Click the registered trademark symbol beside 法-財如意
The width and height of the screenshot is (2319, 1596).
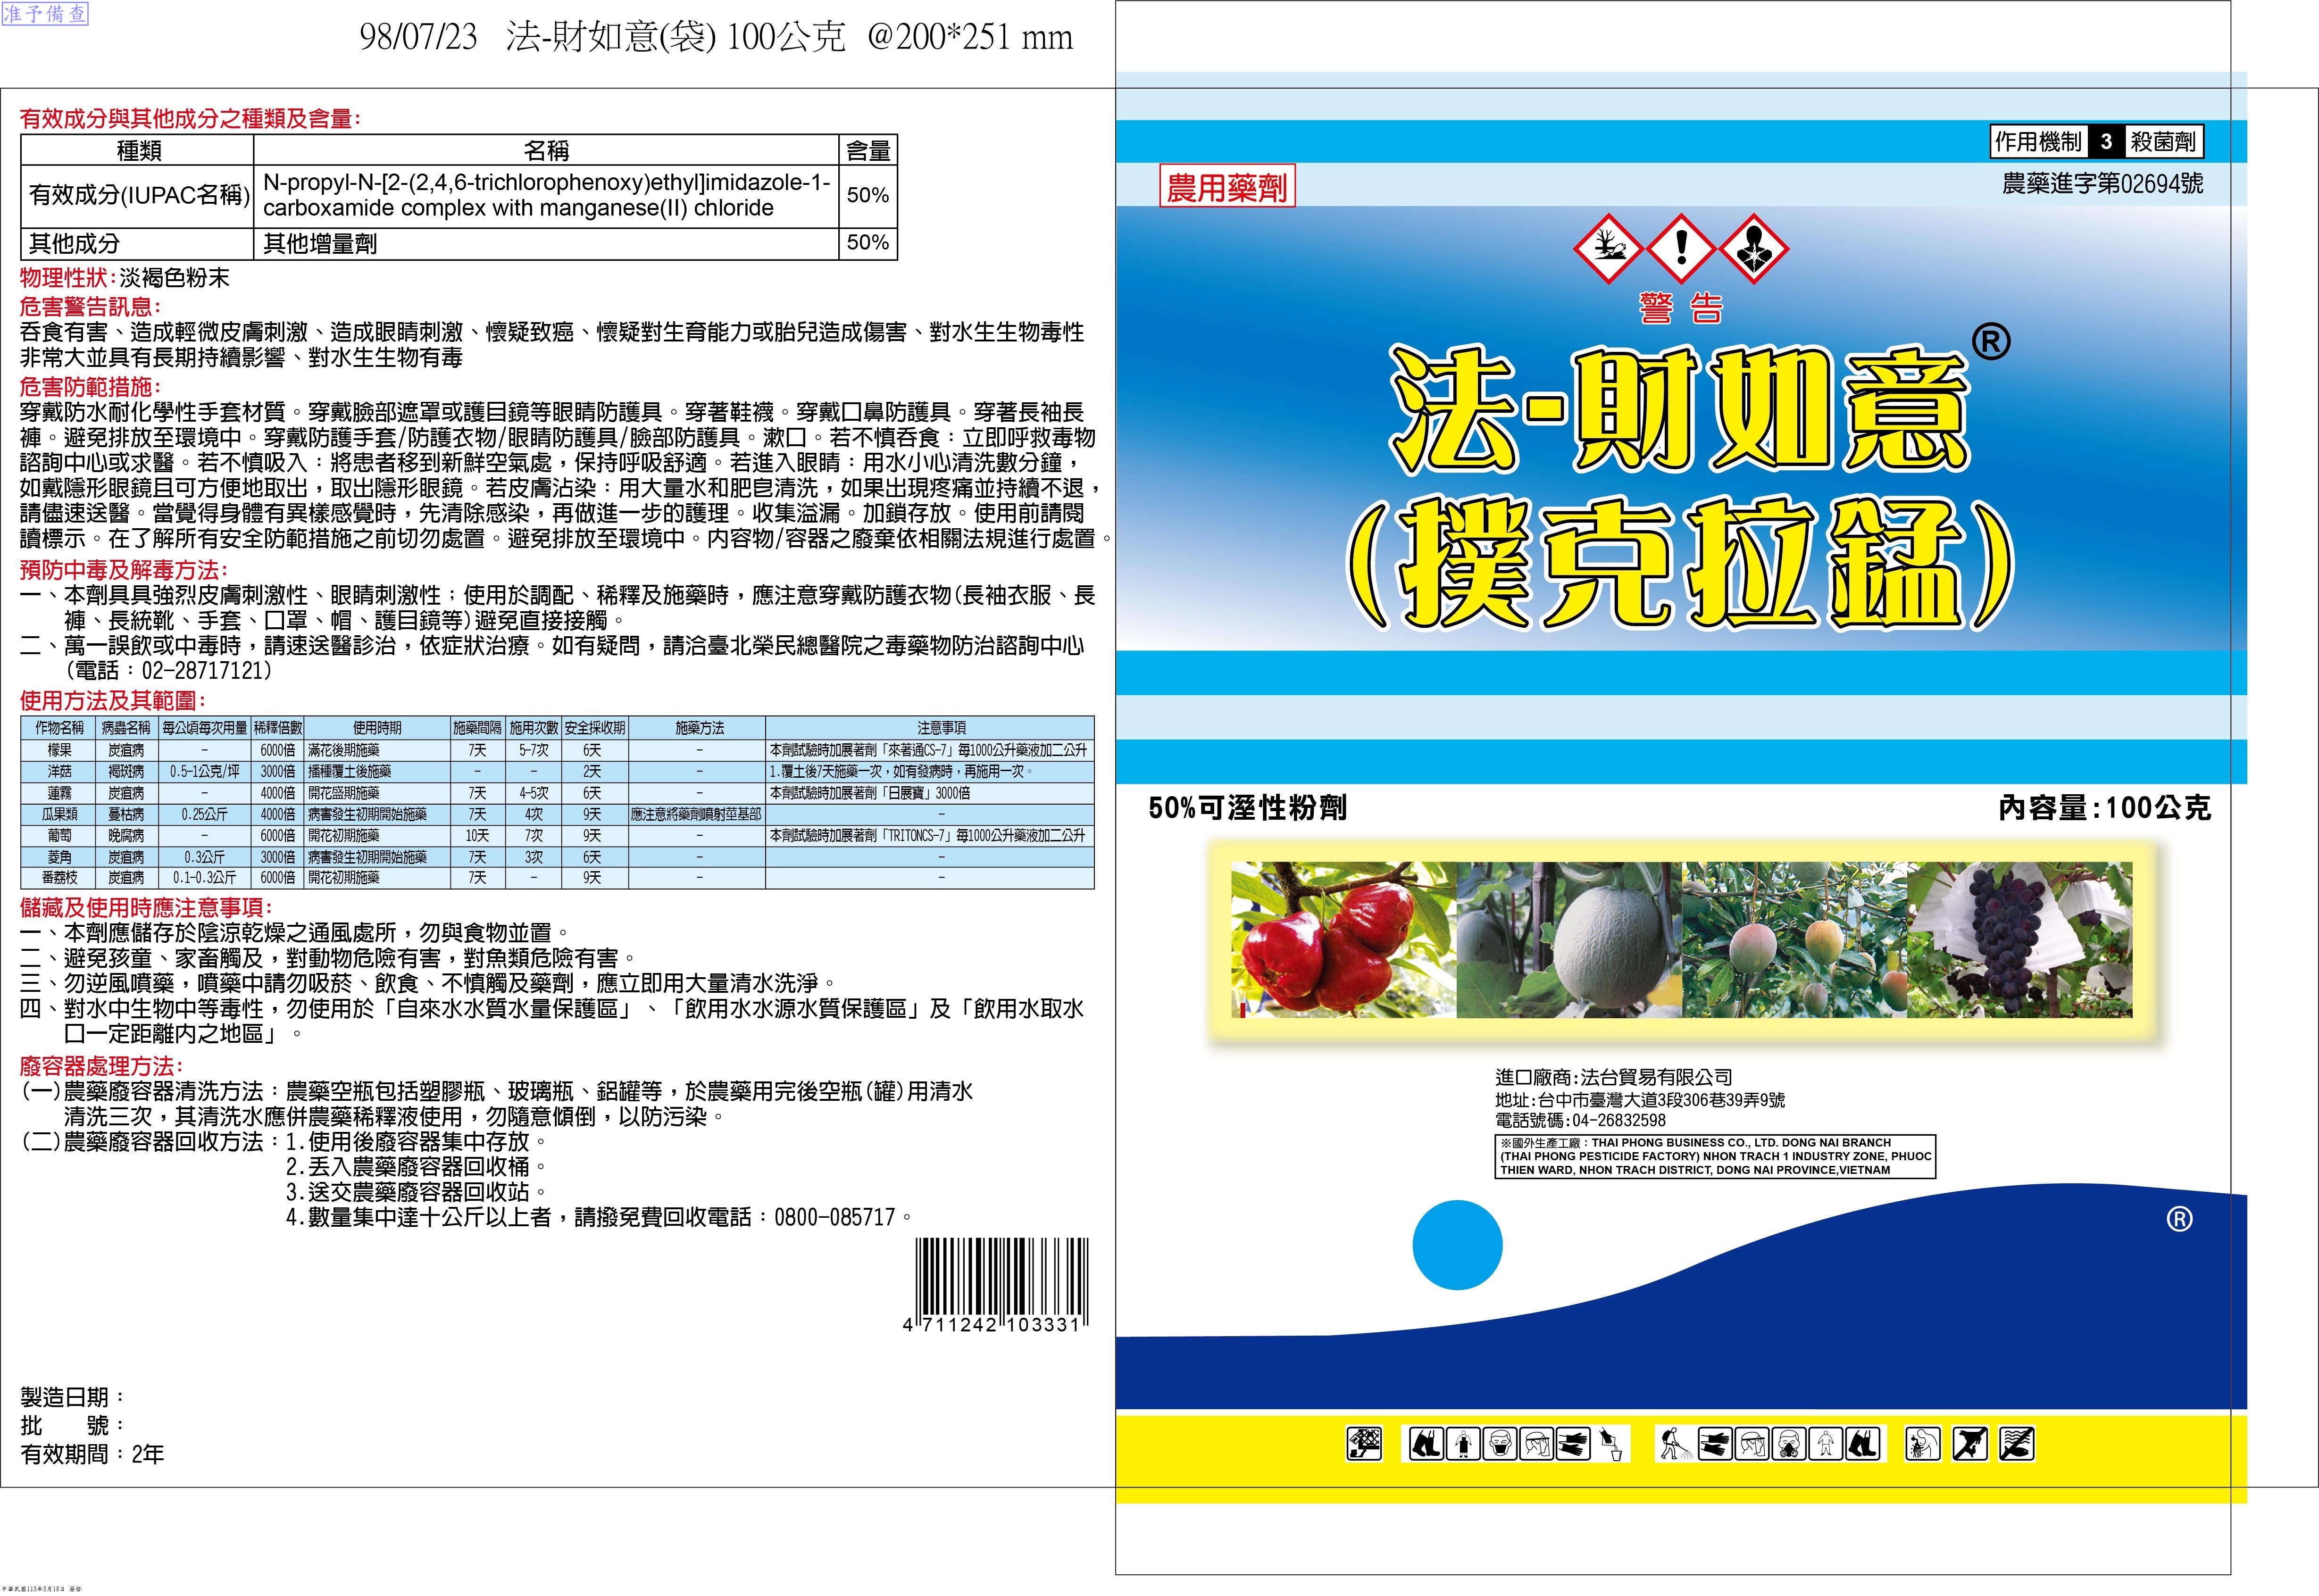pyautogui.click(x=1990, y=342)
